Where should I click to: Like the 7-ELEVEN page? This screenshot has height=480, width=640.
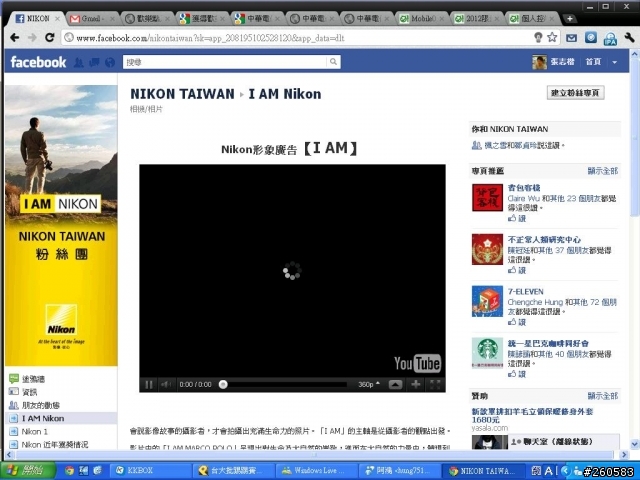517,322
